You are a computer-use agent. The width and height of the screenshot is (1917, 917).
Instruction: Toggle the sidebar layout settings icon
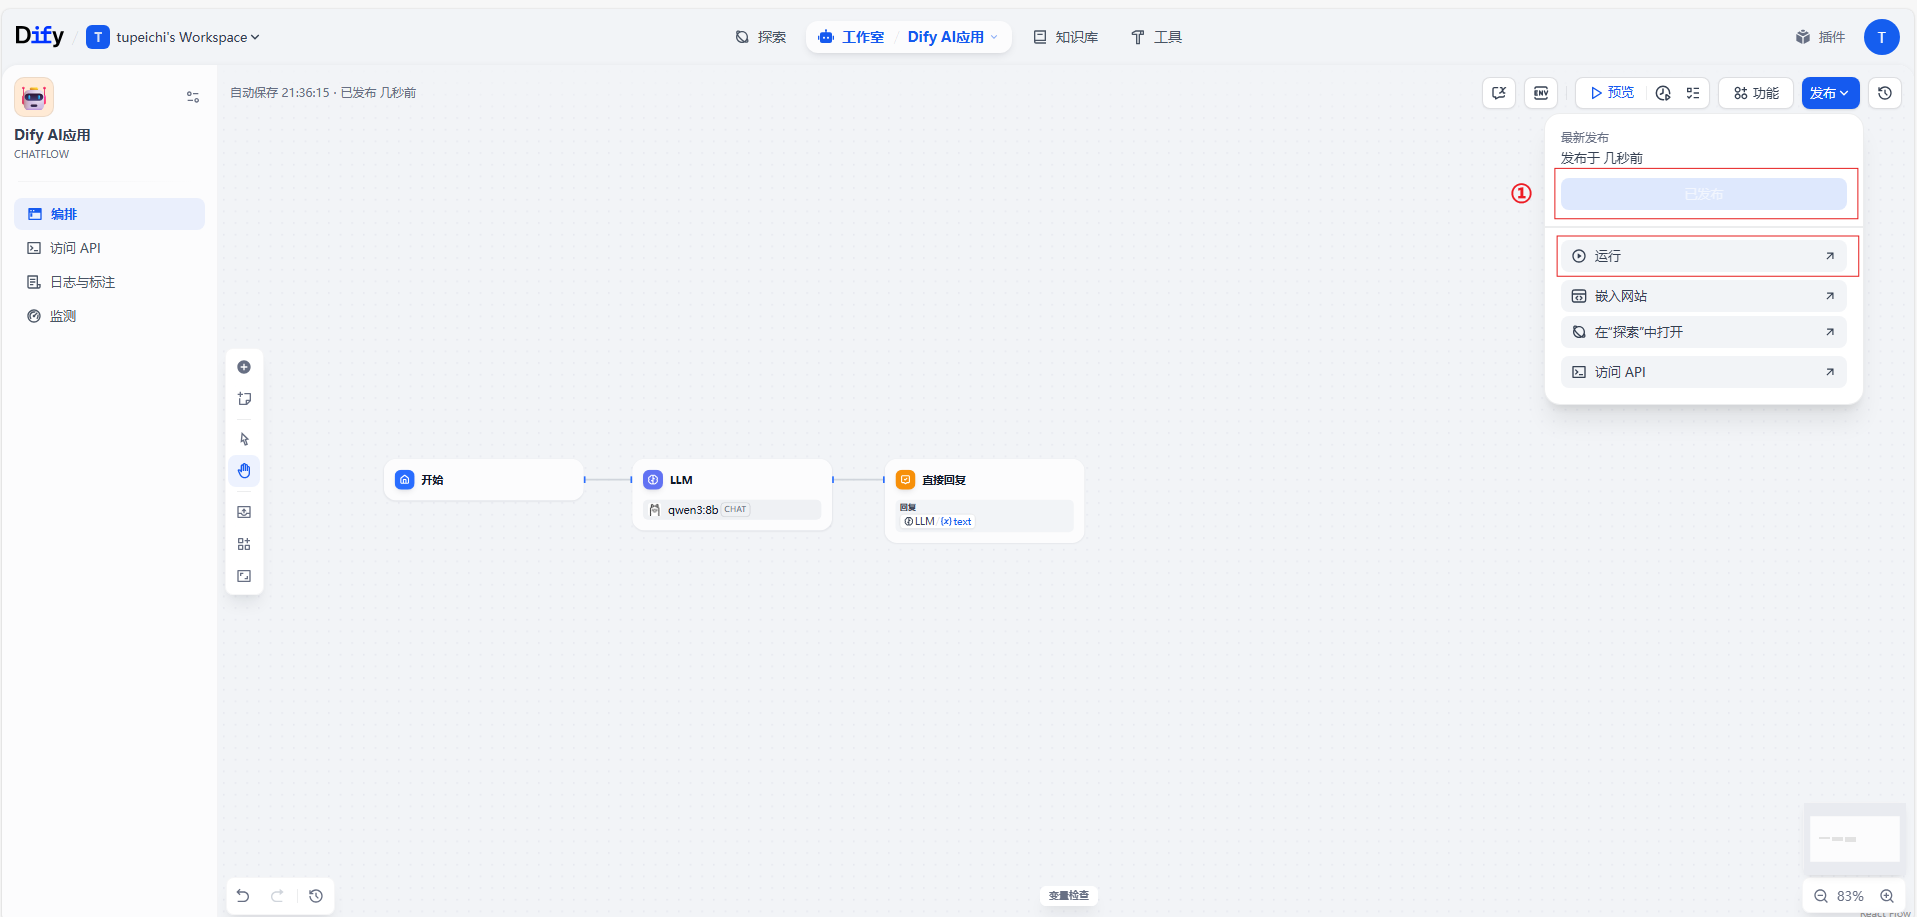(193, 97)
